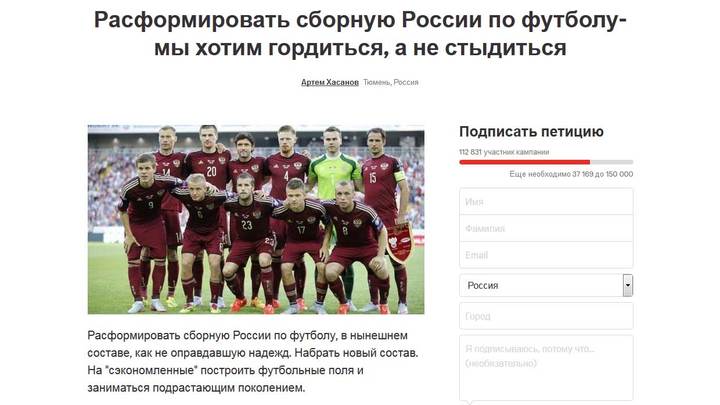This screenshot has height=405, width=720.
Task: Click the reason for signing text area
Action: pos(546,368)
